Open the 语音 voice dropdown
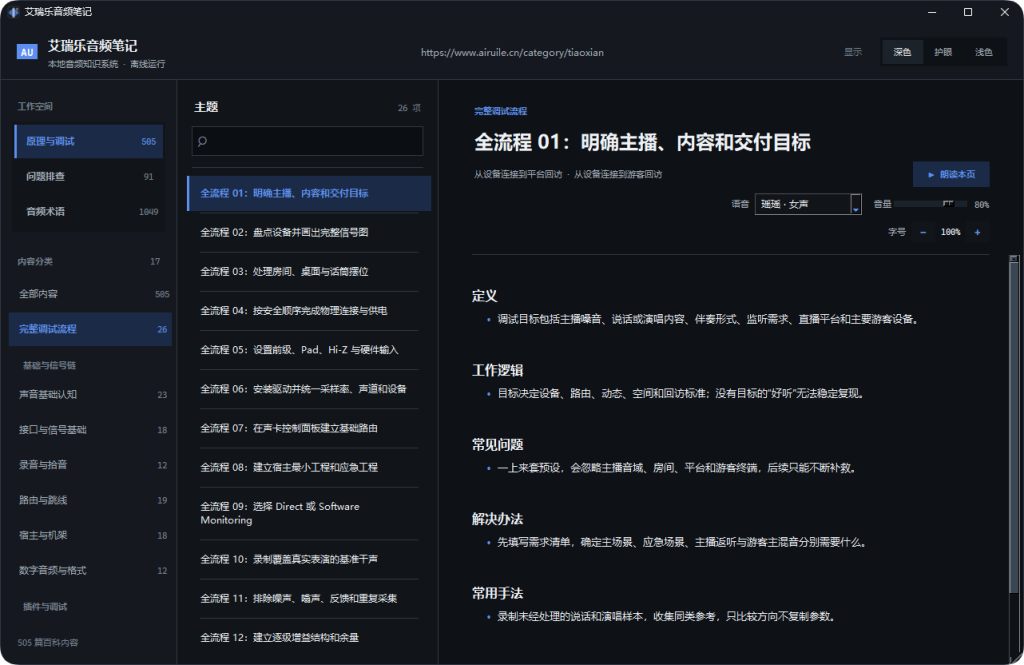 pyautogui.click(x=808, y=204)
